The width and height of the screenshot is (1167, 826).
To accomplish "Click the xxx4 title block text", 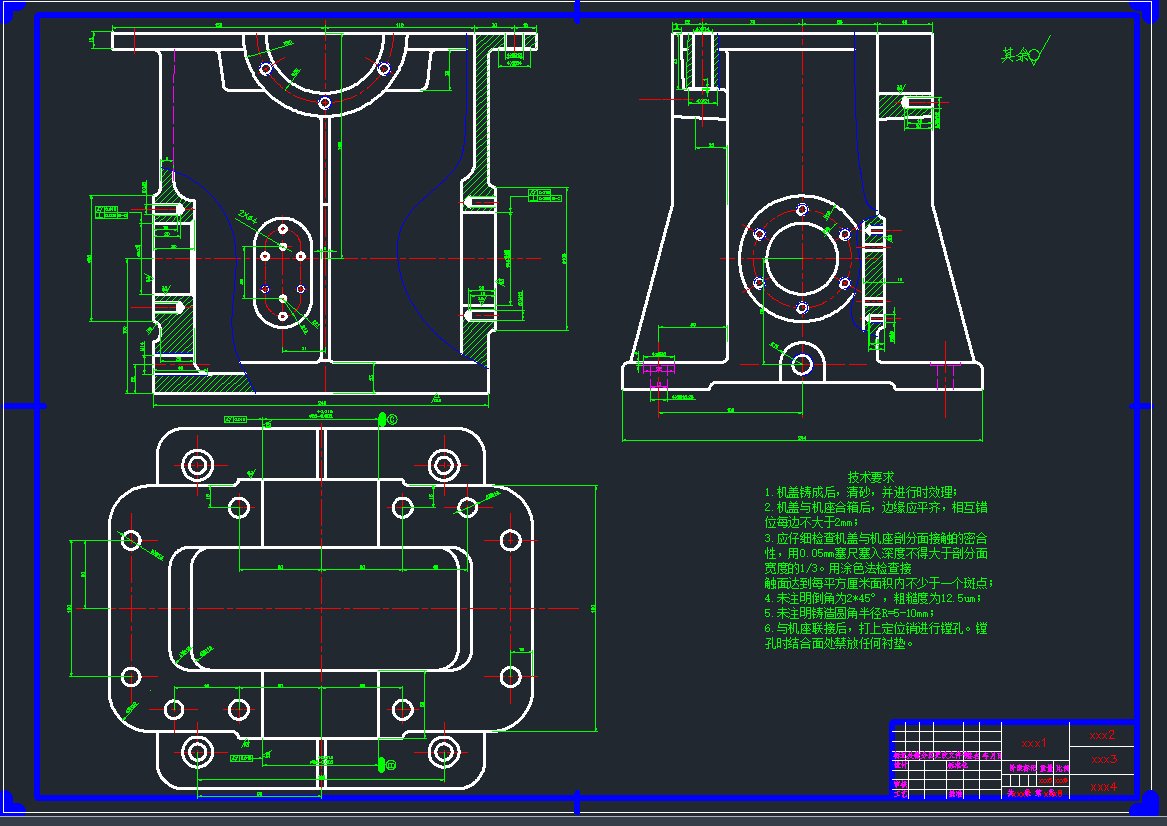I will tap(1103, 787).
